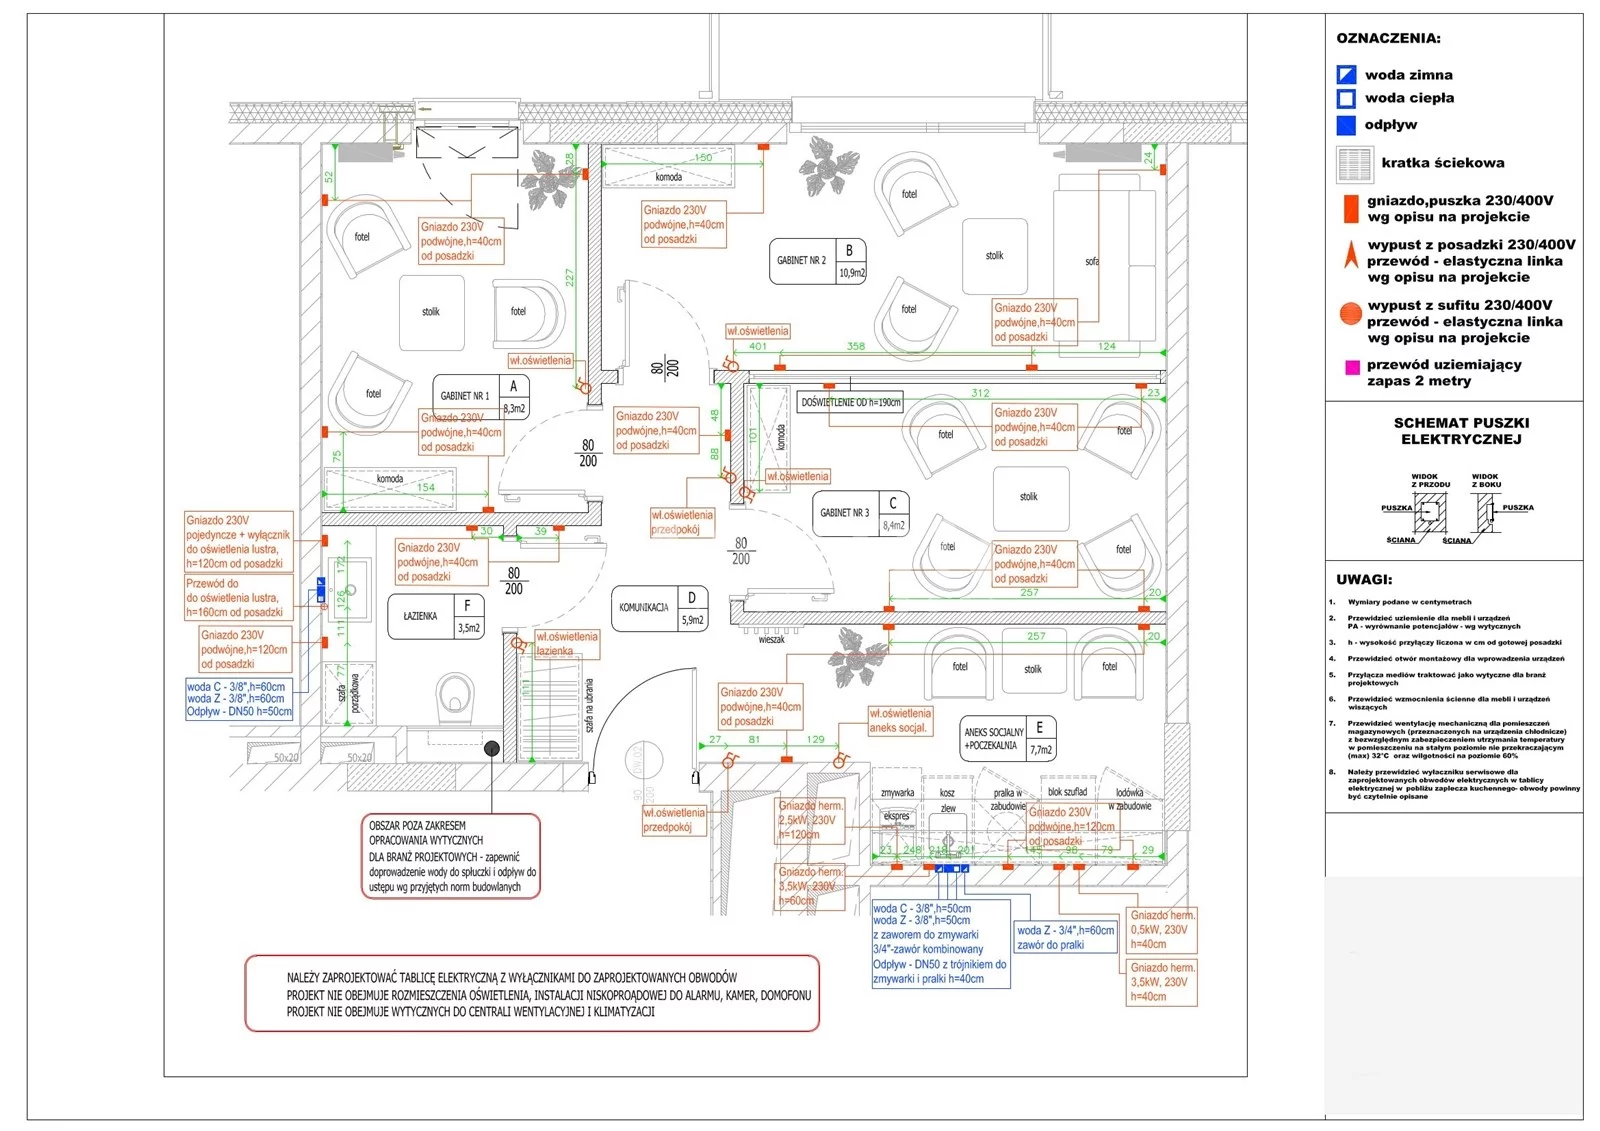Click the szafa porządkowa label
This screenshot has width=1600, height=1131.
348,692
